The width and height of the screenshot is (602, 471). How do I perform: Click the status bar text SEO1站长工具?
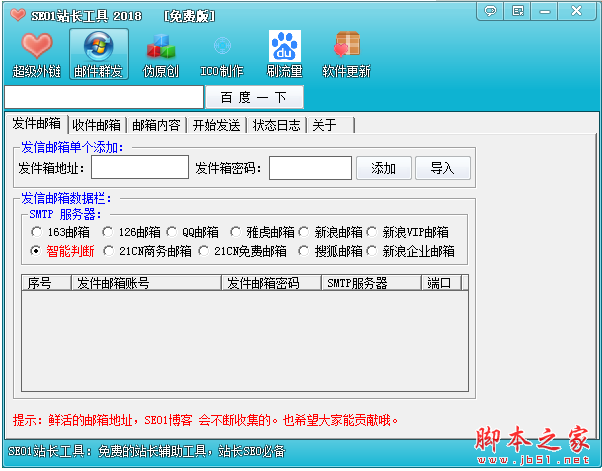(x=146, y=451)
